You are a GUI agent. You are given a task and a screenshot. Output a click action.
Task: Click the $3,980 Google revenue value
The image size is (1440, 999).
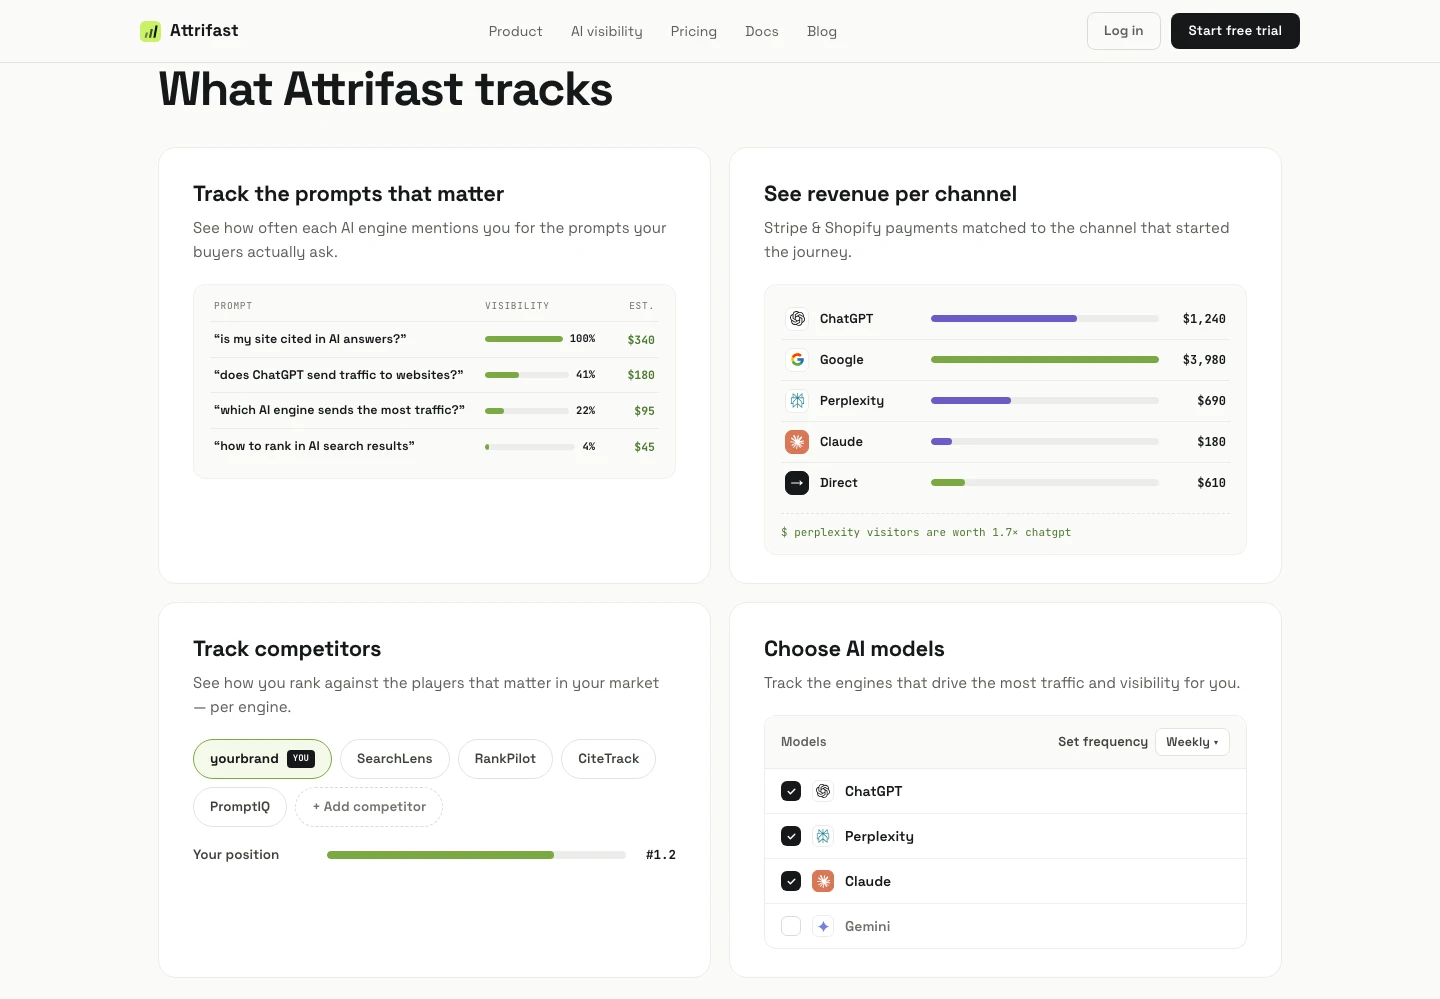pyautogui.click(x=1204, y=360)
